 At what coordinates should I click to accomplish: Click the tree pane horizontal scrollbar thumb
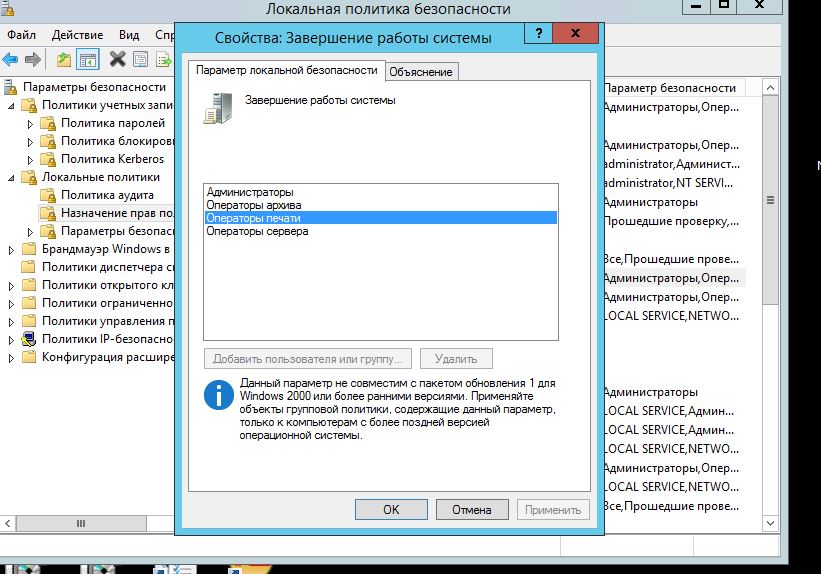[81, 523]
